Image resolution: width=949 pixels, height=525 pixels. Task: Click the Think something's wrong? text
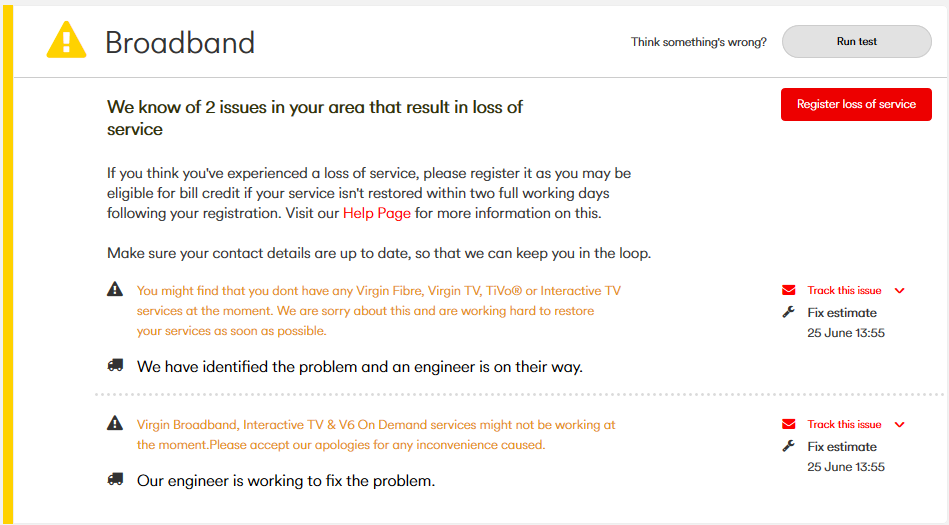699,42
